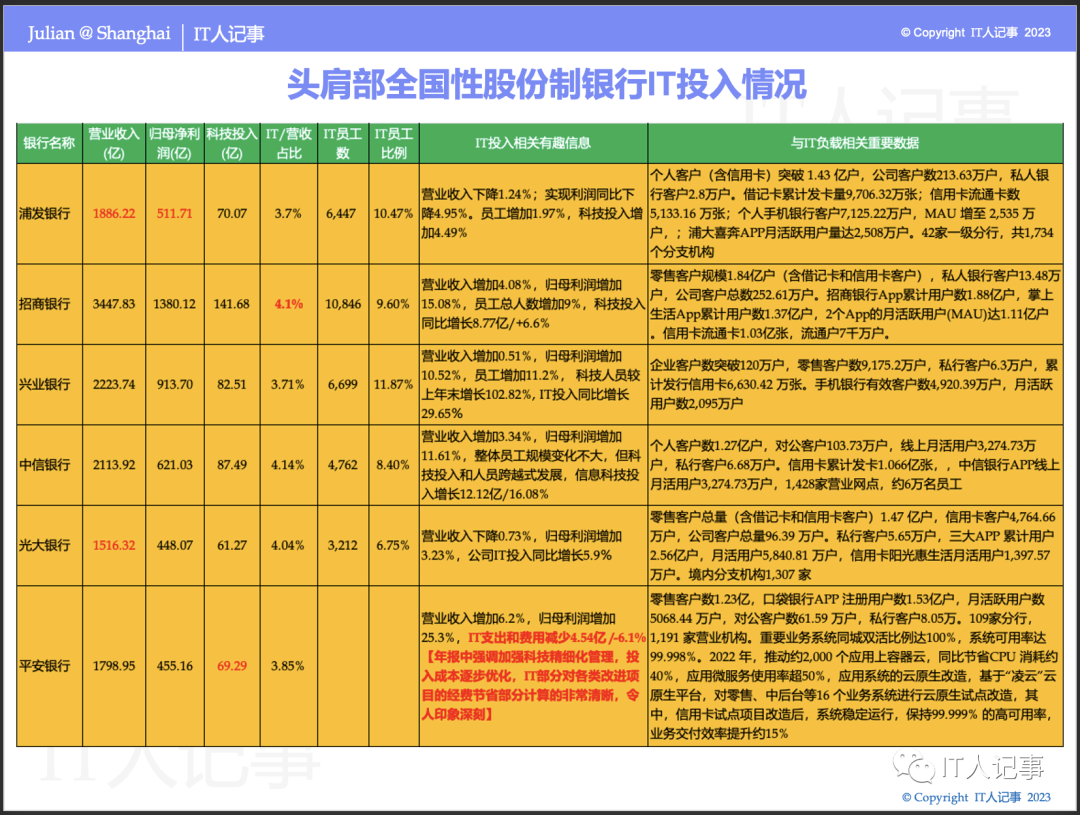Click 兴业银行 text '企业客户数突破120万户'
Screen dimensions: 1080x815
coord(717,365)
